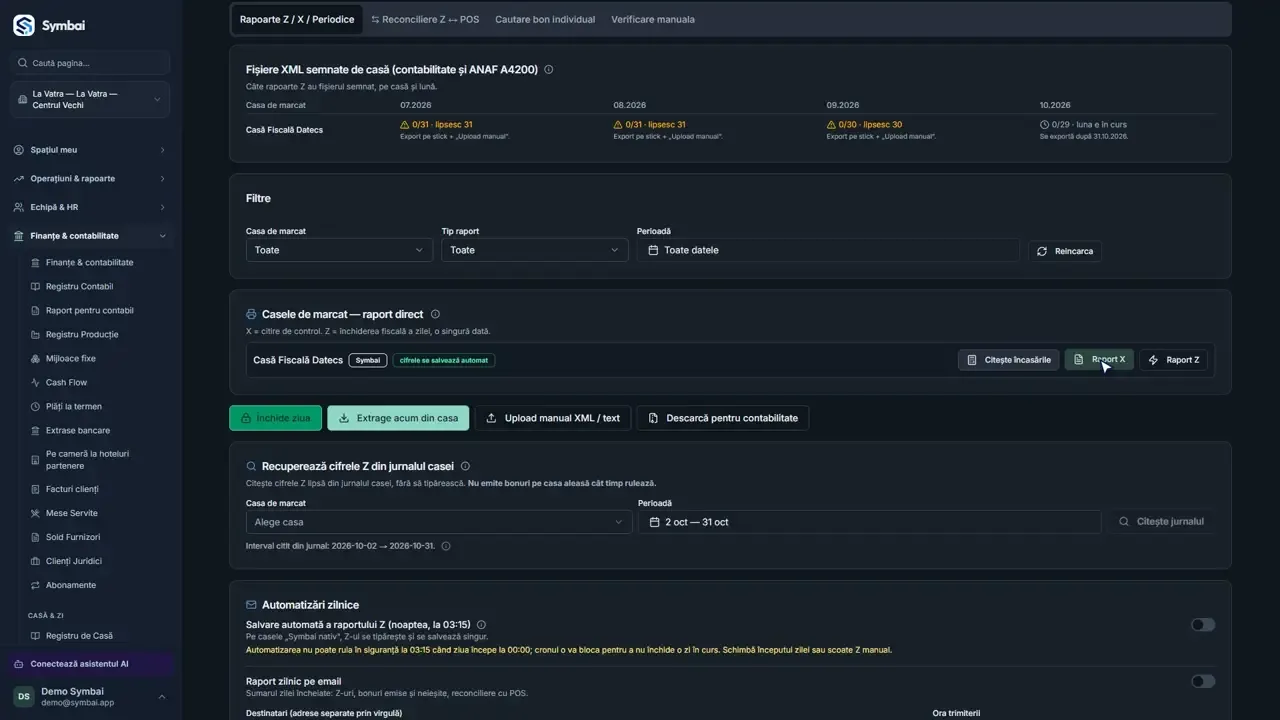Click info icon after Interval citit din jurnal
This screenshot has width=1280, height=720.
pyautogui.click(x=446, y=546)
